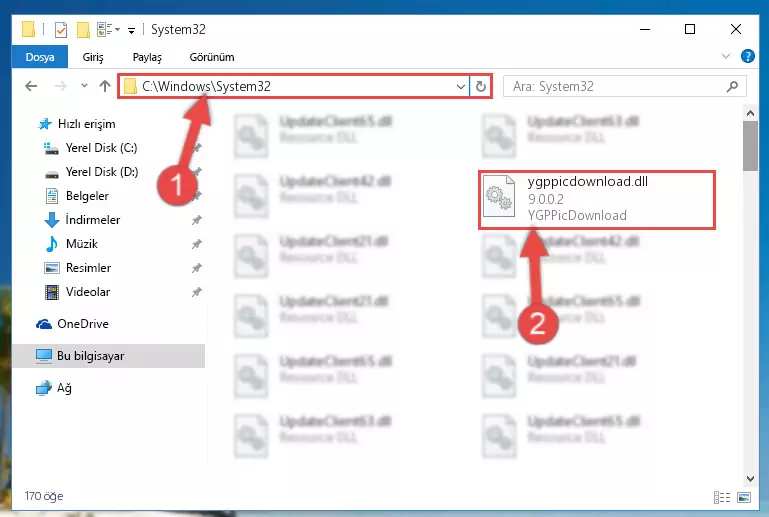The image size is (769, 517).
Task: Switch to details view icon in status bar
Action: point(721,497)
